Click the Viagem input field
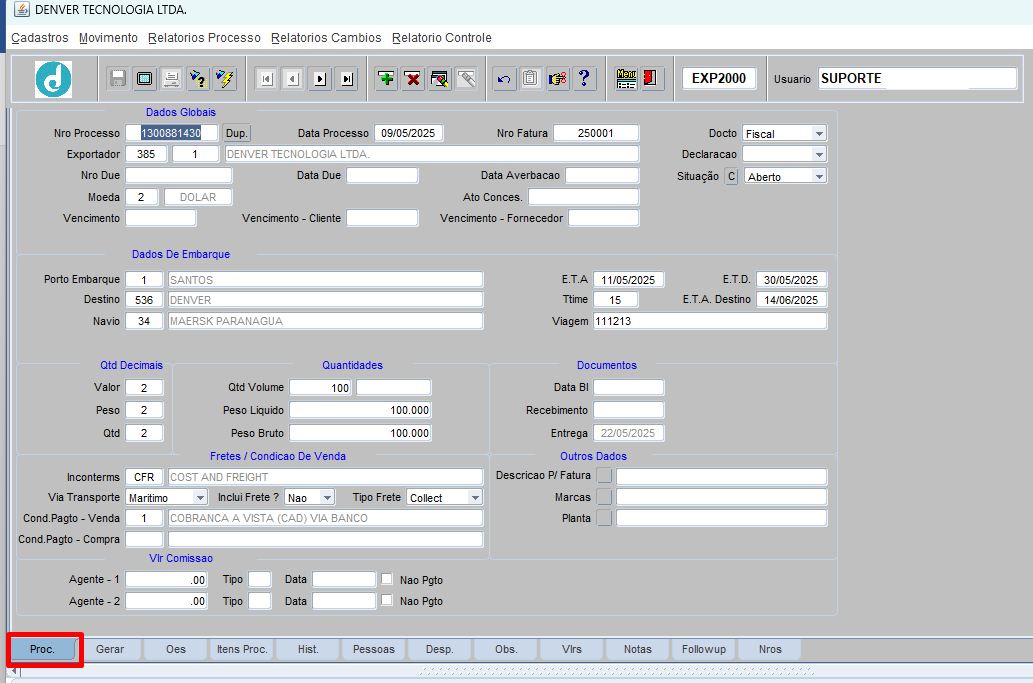Viewport: 1033px width, 683px height. [x=710, y=321]
